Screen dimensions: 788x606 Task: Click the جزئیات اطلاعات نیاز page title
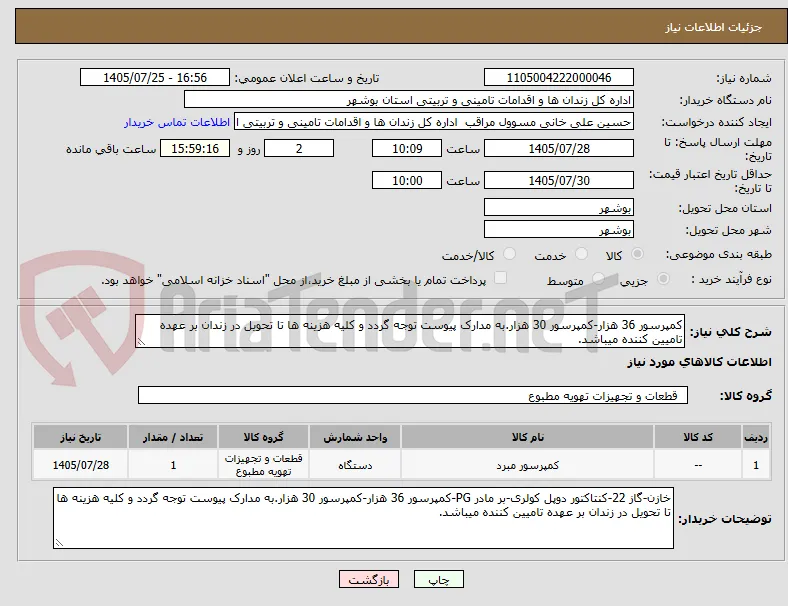point(714,27)
